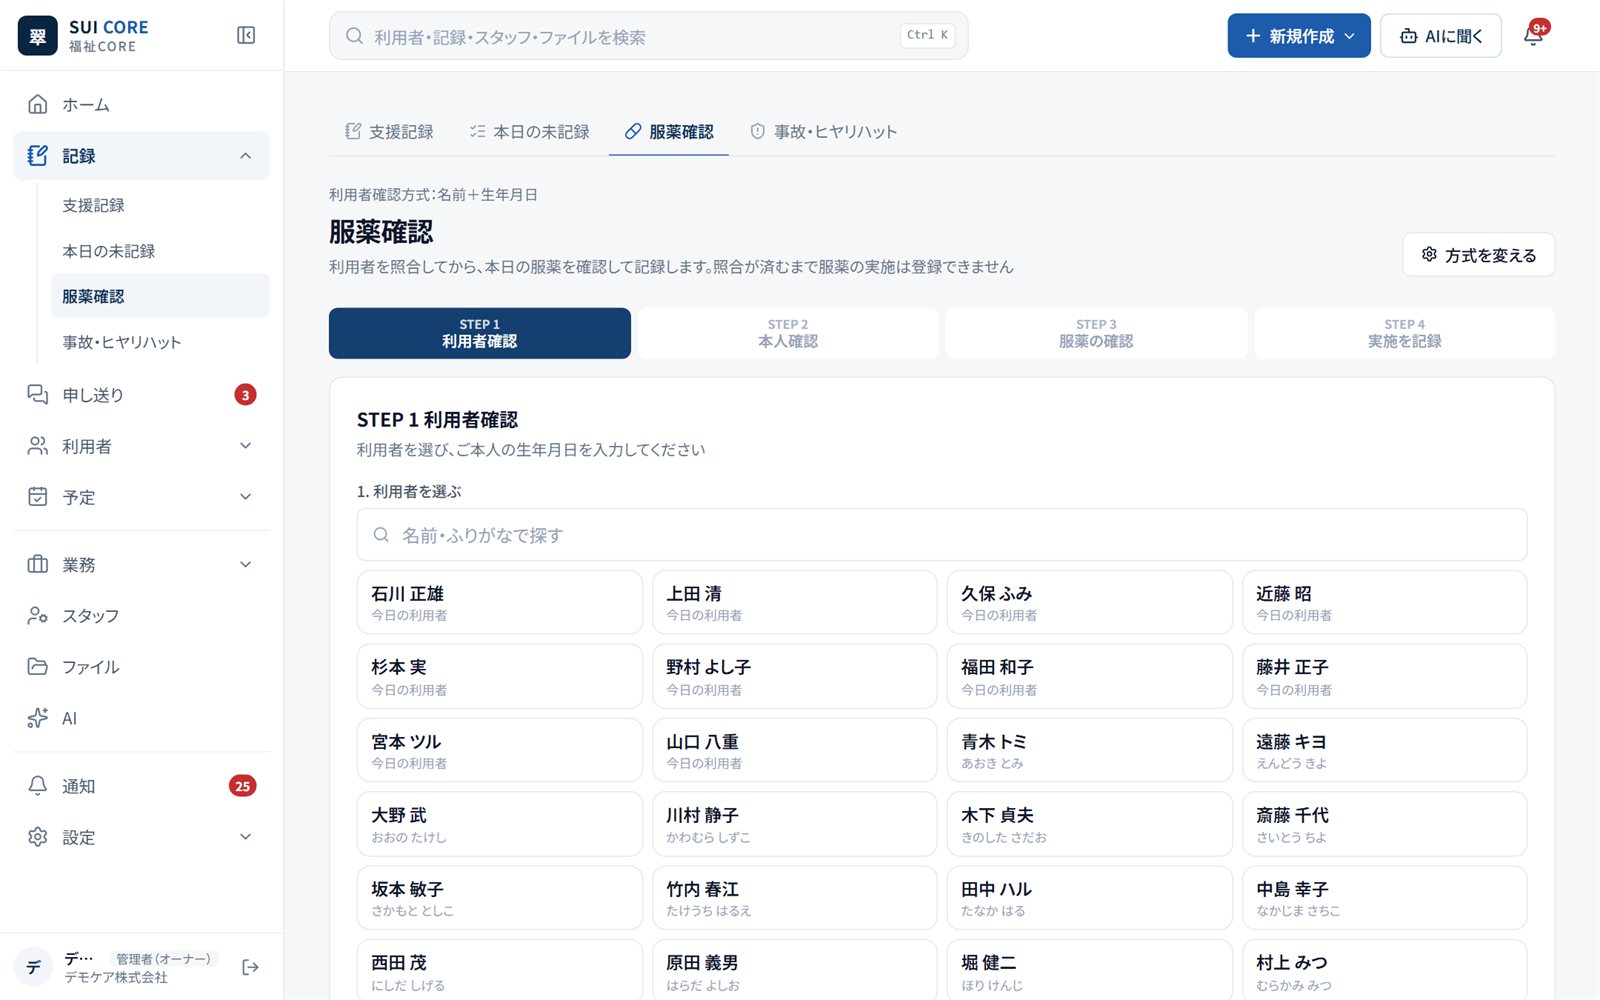The height and width of the screenshot is (1000, 1600).
Task: Expand the 予定 sidebar section
Action: click(246, 497)
